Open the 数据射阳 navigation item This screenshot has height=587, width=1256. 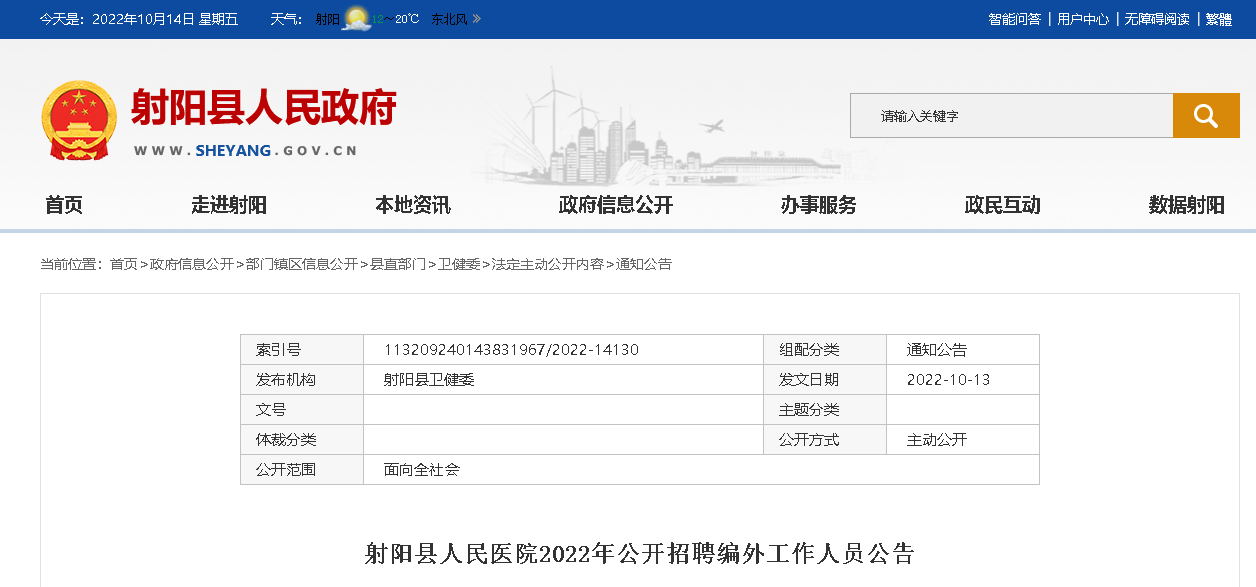(1186, 205)
